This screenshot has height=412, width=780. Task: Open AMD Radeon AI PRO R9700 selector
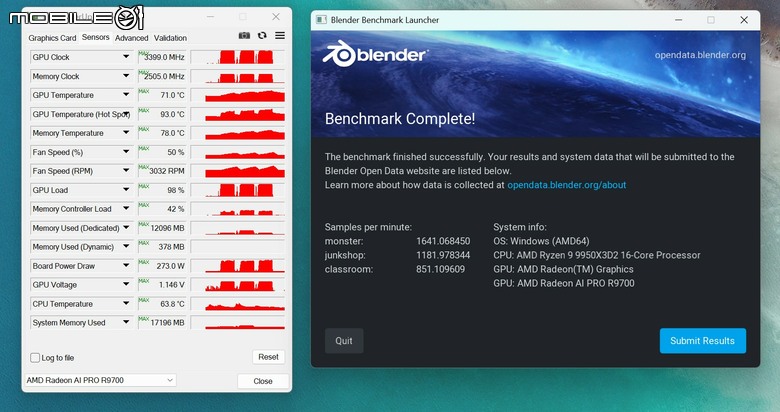[100, 380]
